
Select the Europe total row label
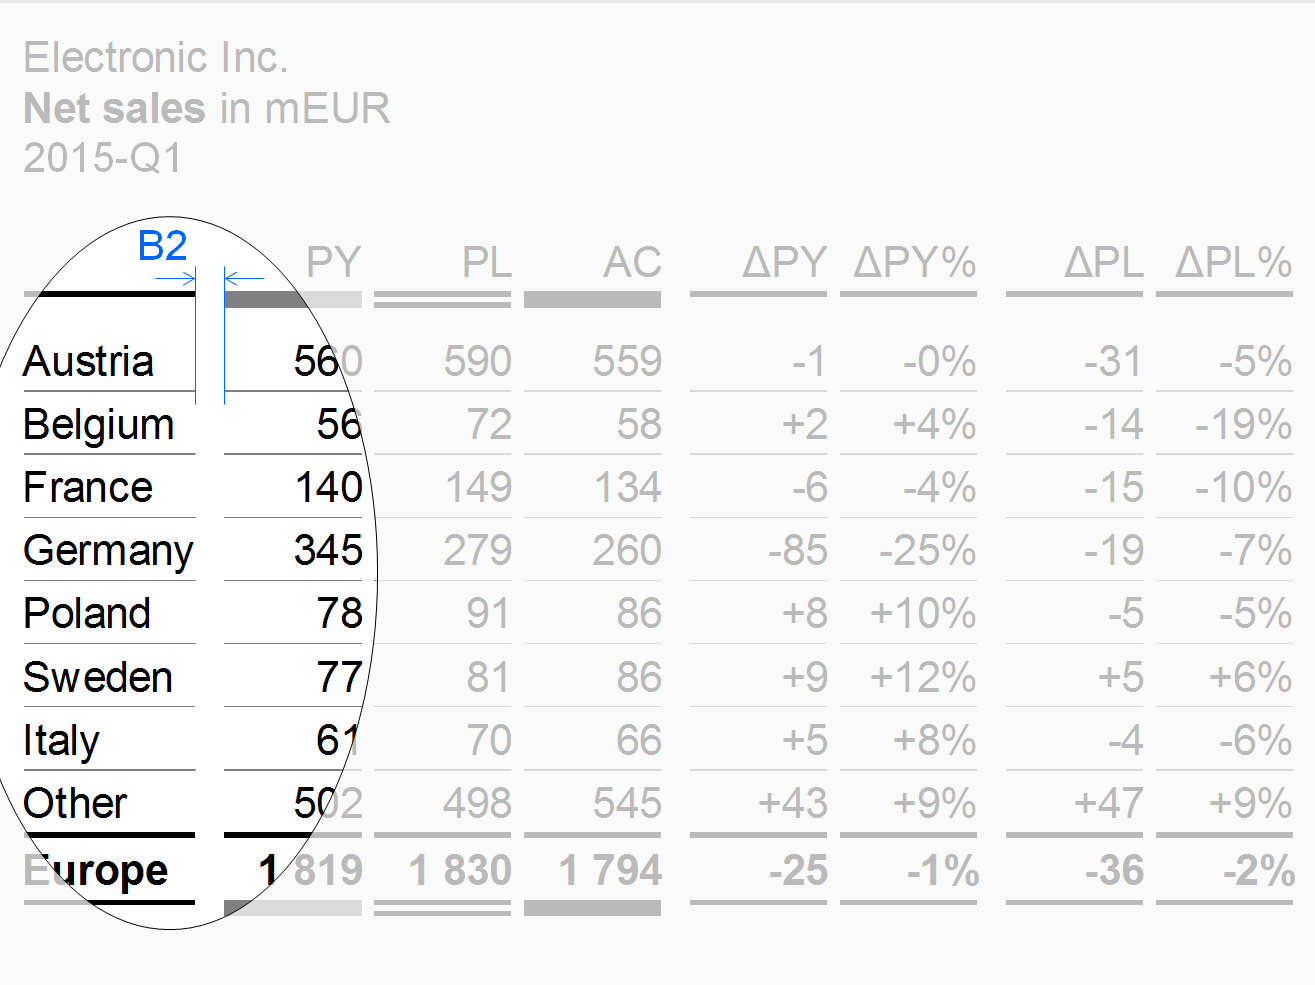[96, 871]
